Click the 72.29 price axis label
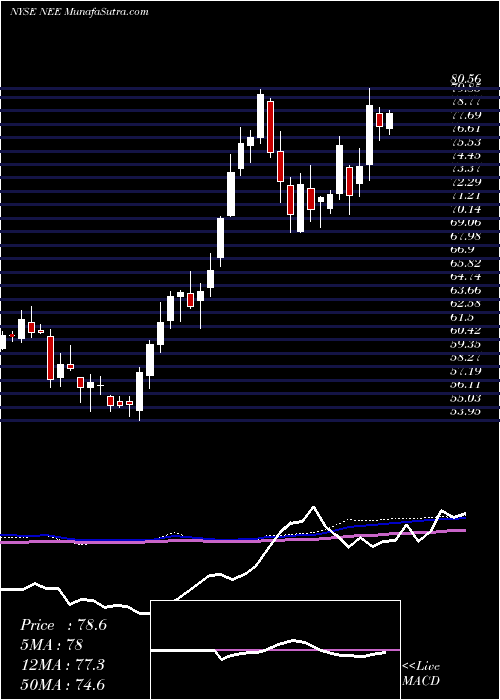Image resolution: width=500 pixels, height=700 pixels. pyautogui.click(x=465, y=183)
